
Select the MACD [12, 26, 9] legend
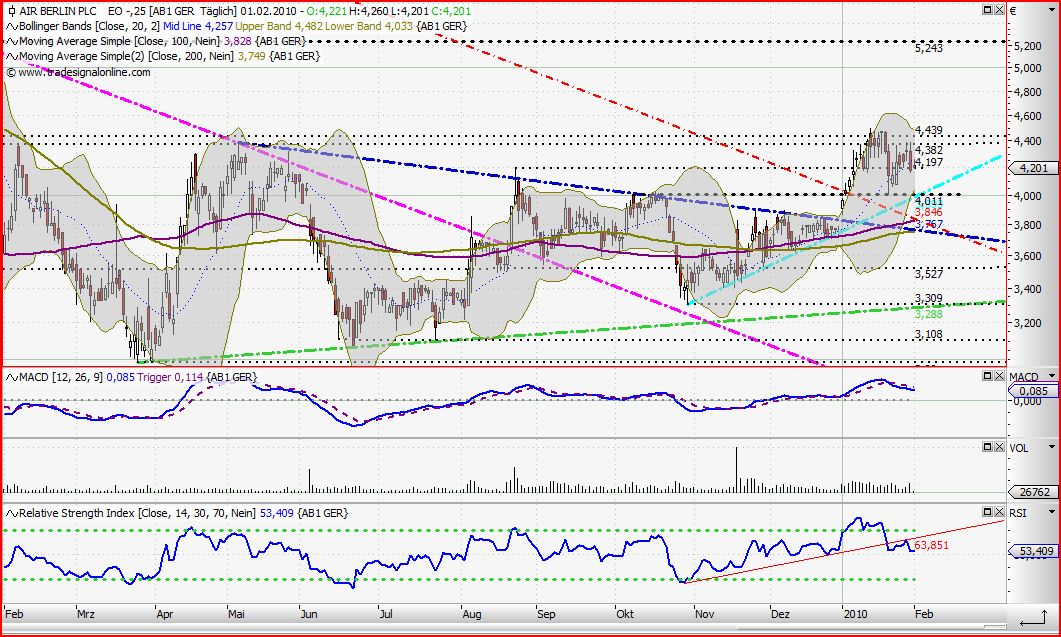[x=61, y=377]
